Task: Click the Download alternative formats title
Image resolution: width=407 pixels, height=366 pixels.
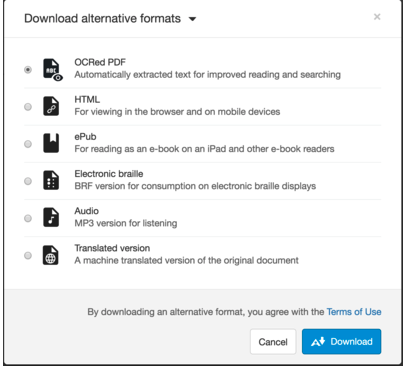Action: tap(103, 18)
